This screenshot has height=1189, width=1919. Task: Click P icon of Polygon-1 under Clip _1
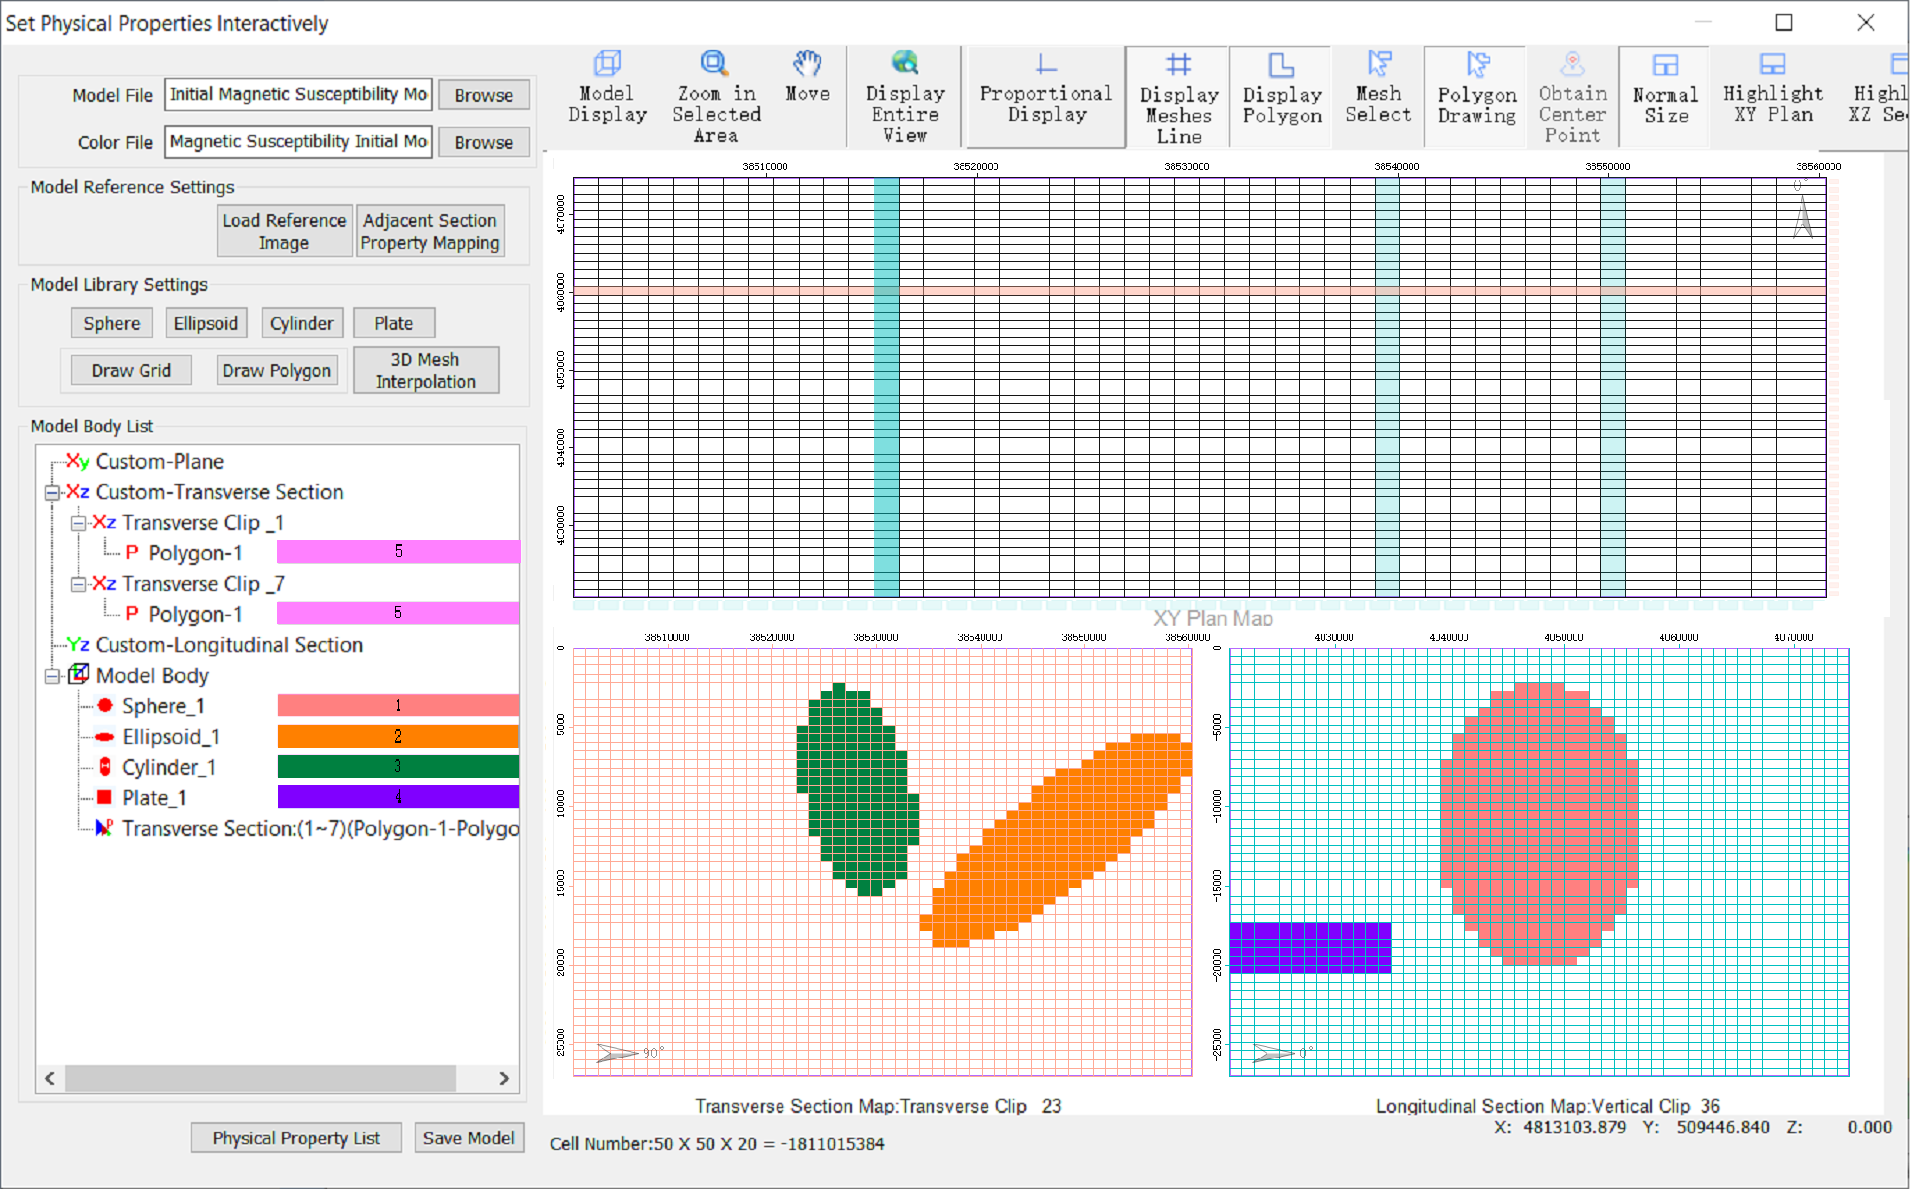[x=132, y=552]
